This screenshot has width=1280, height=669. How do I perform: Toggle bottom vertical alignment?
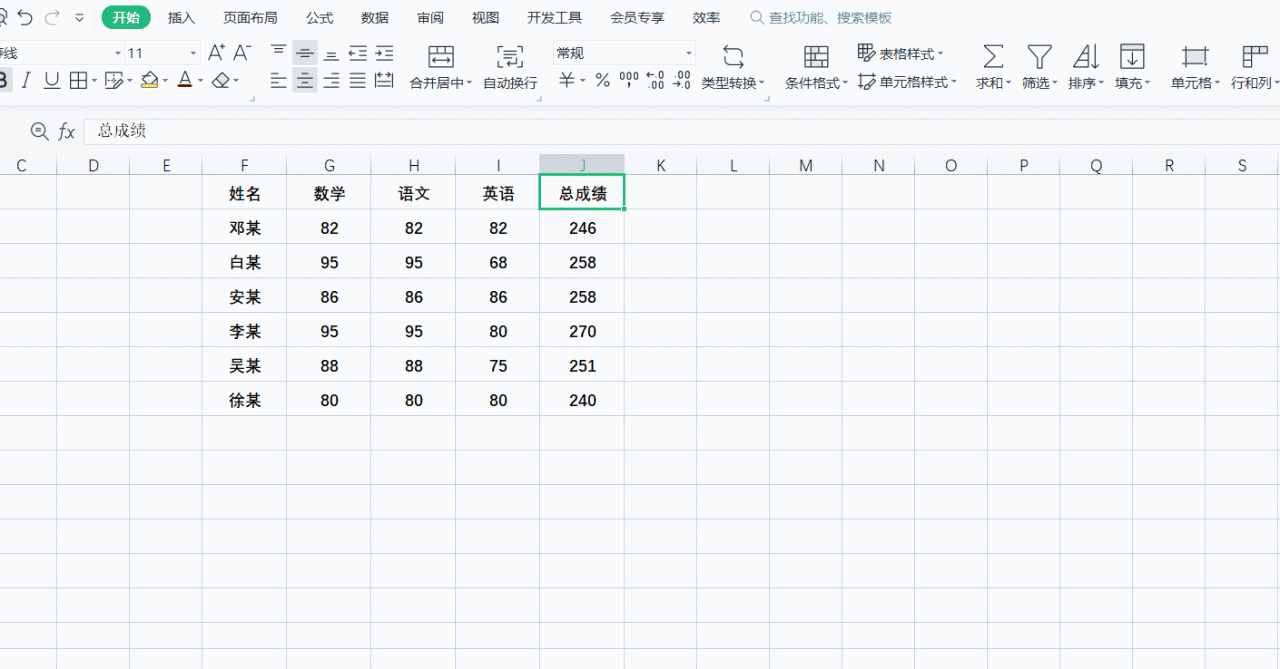331,54
